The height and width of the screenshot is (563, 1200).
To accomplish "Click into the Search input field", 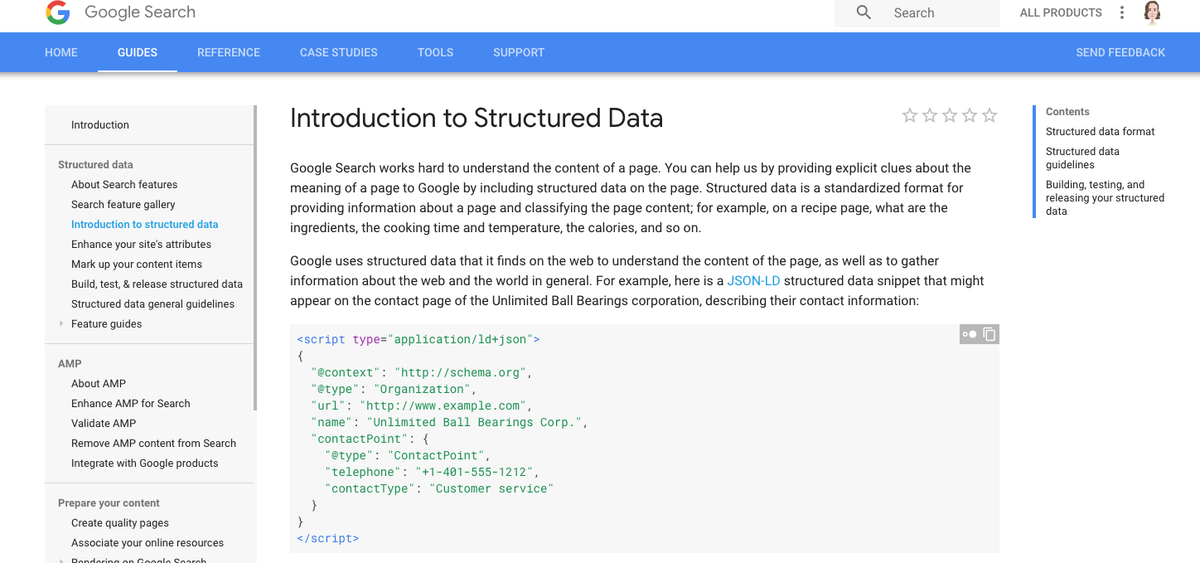I will (940, 13).
